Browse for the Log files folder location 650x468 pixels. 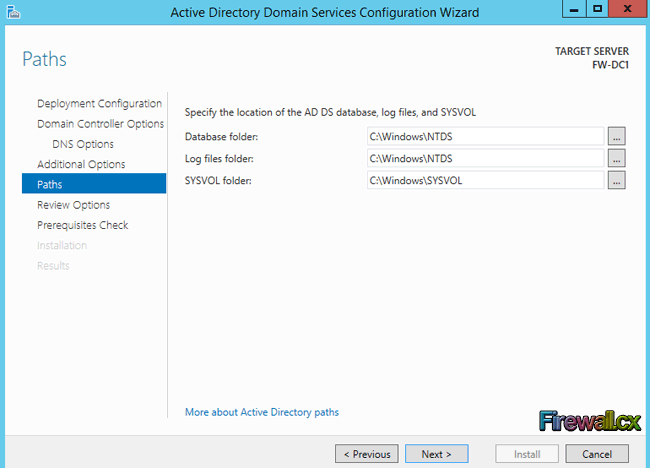pyautogui.click(x=616, y=158)
